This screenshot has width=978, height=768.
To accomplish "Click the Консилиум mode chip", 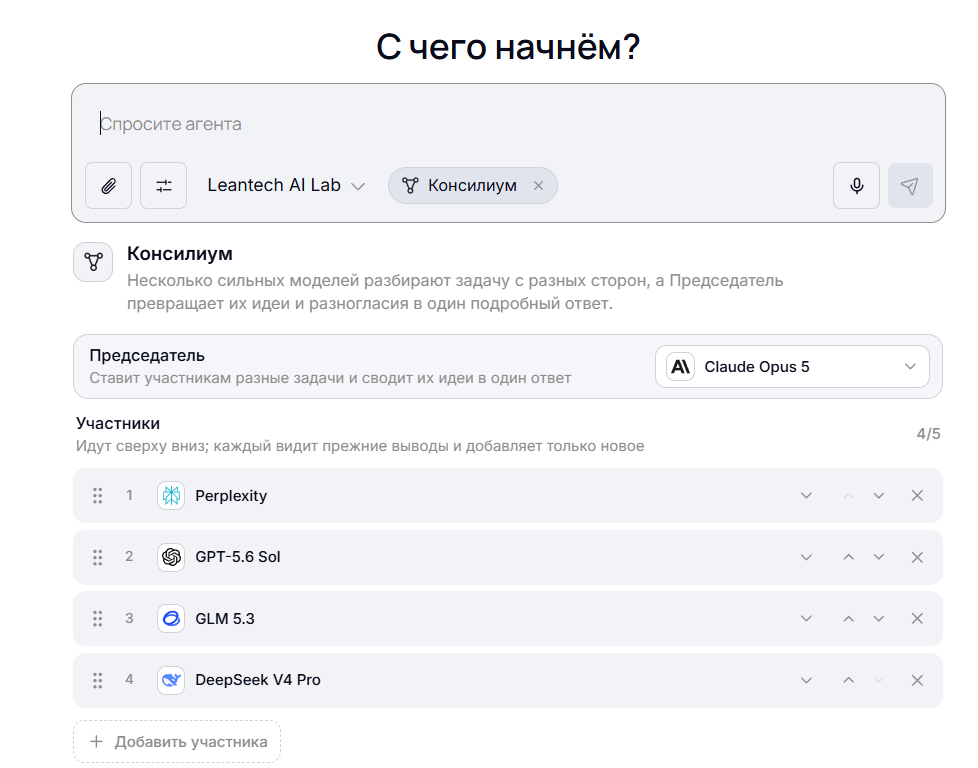I will pyautogui.click(x=472, y=185).
